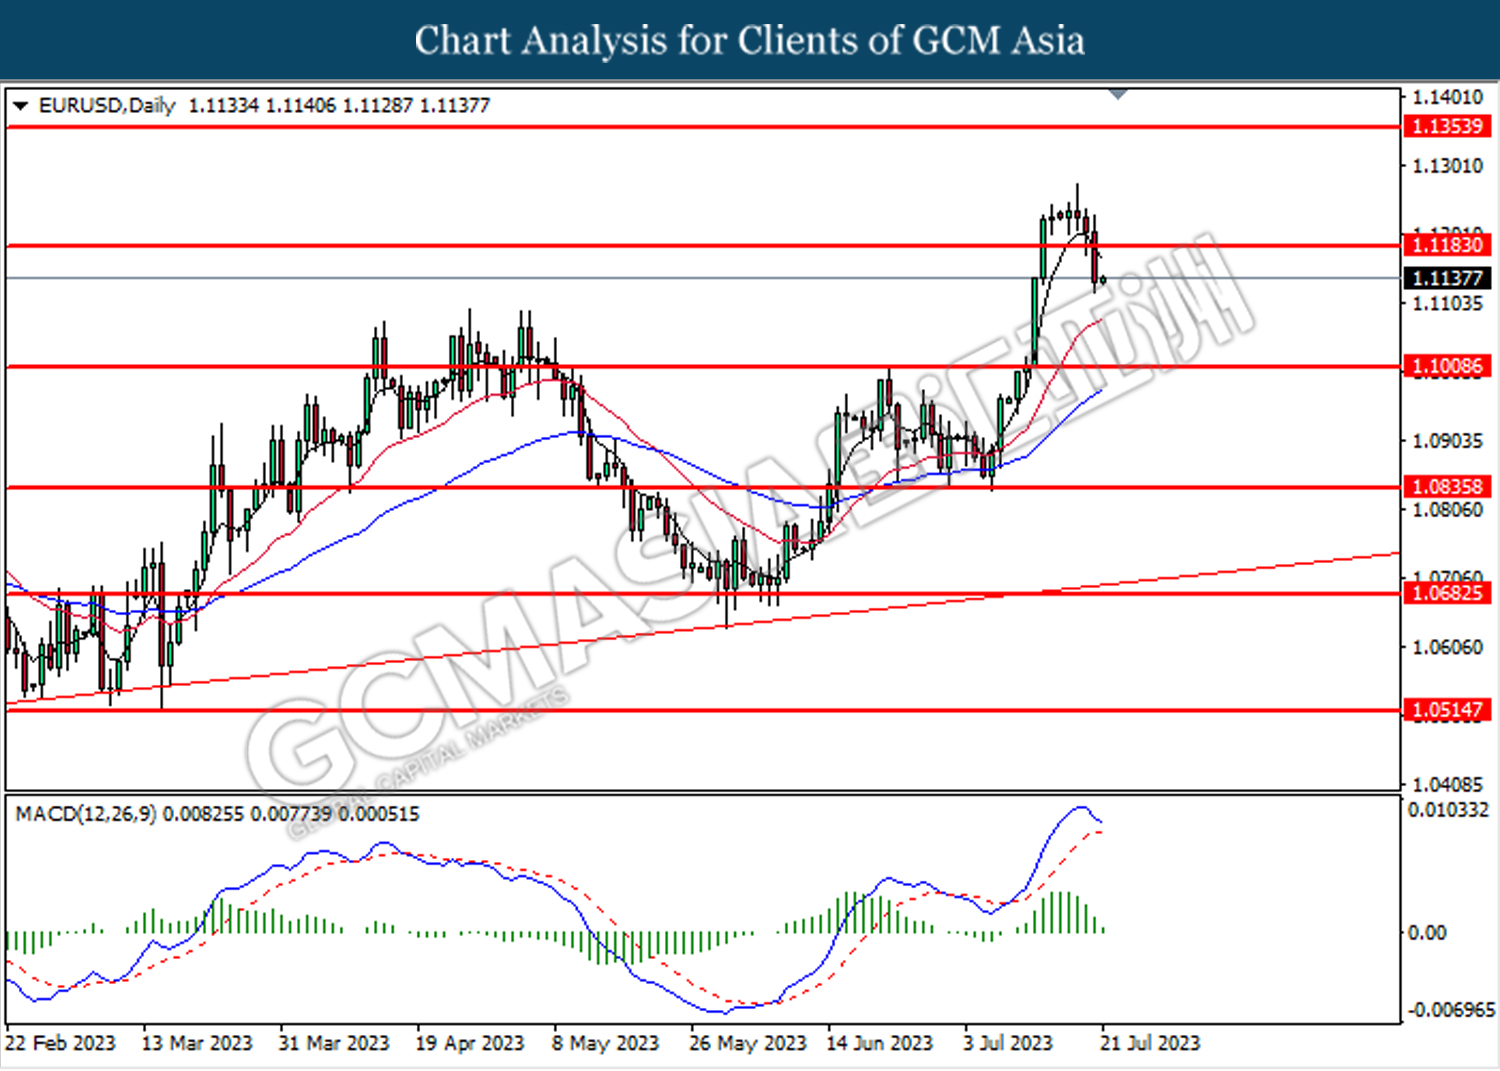Click the EURUSD chart menu triangle
1500x1071 pixels.
20,106
